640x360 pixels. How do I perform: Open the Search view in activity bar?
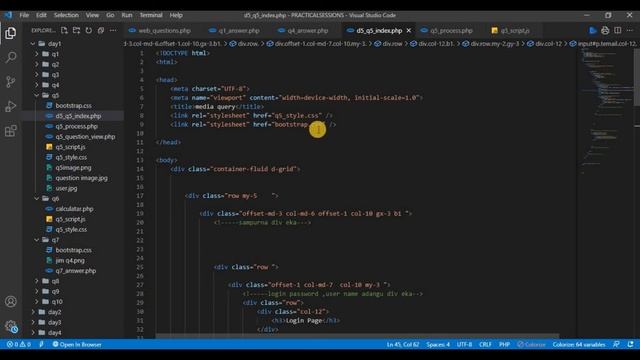(x=11, y=57)
